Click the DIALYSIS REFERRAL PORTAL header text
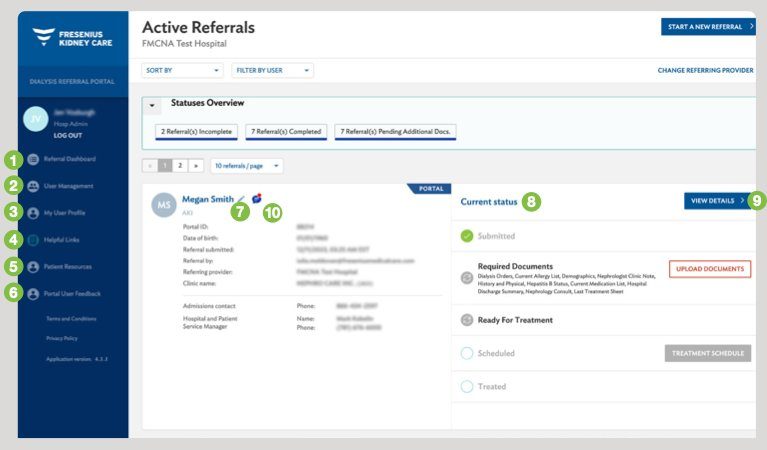Screen dimensions: 767x450 (72, 82)
